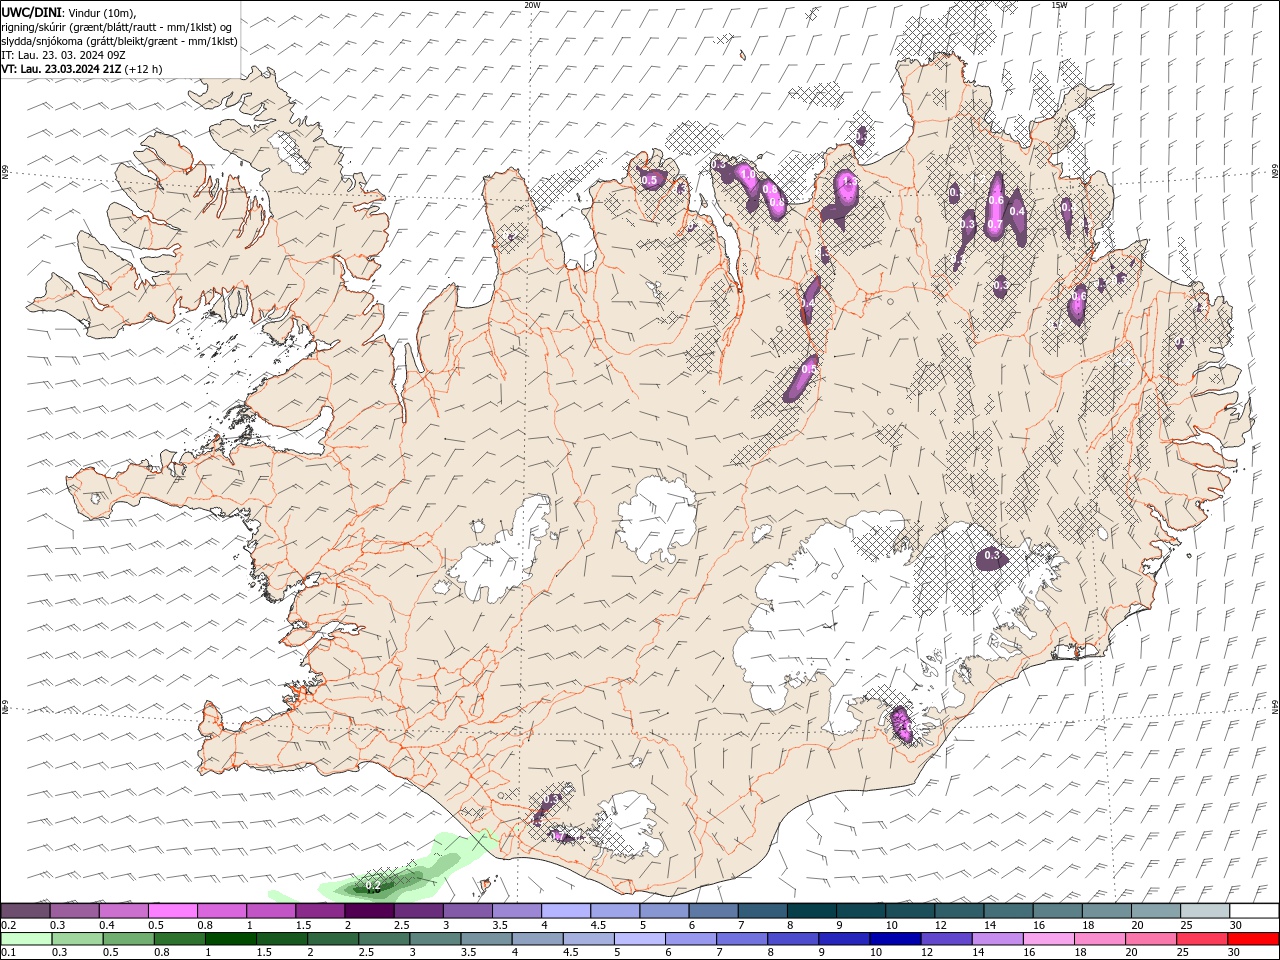This screenshot has width=1280, height=960.
Task: Click the 0.2 value on green rain patch
Action: click(373, 886)
